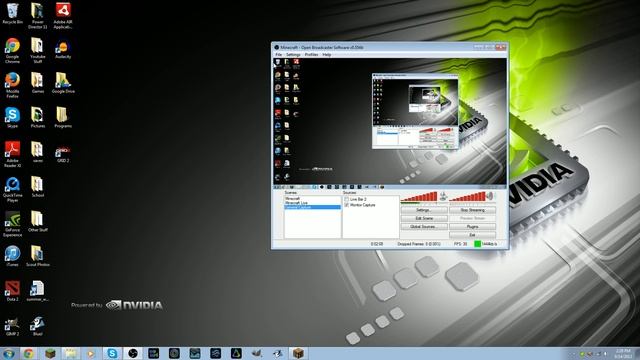The width and height of the screenshot is (640, 360).
Task: Click the Dropped Frames status text
Action: click(x=419, y=244)
